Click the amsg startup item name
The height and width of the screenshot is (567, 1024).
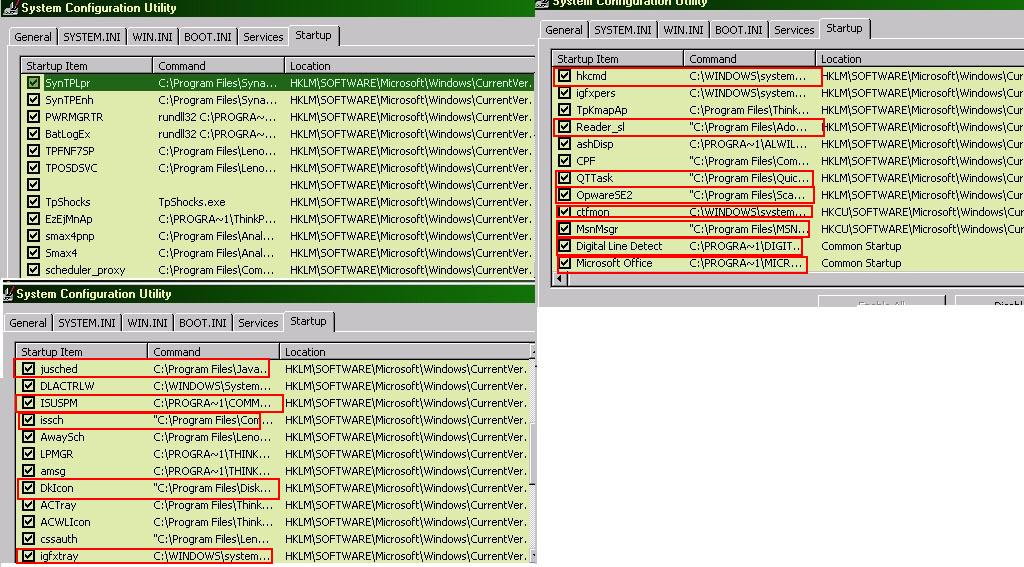coord(52,471)
